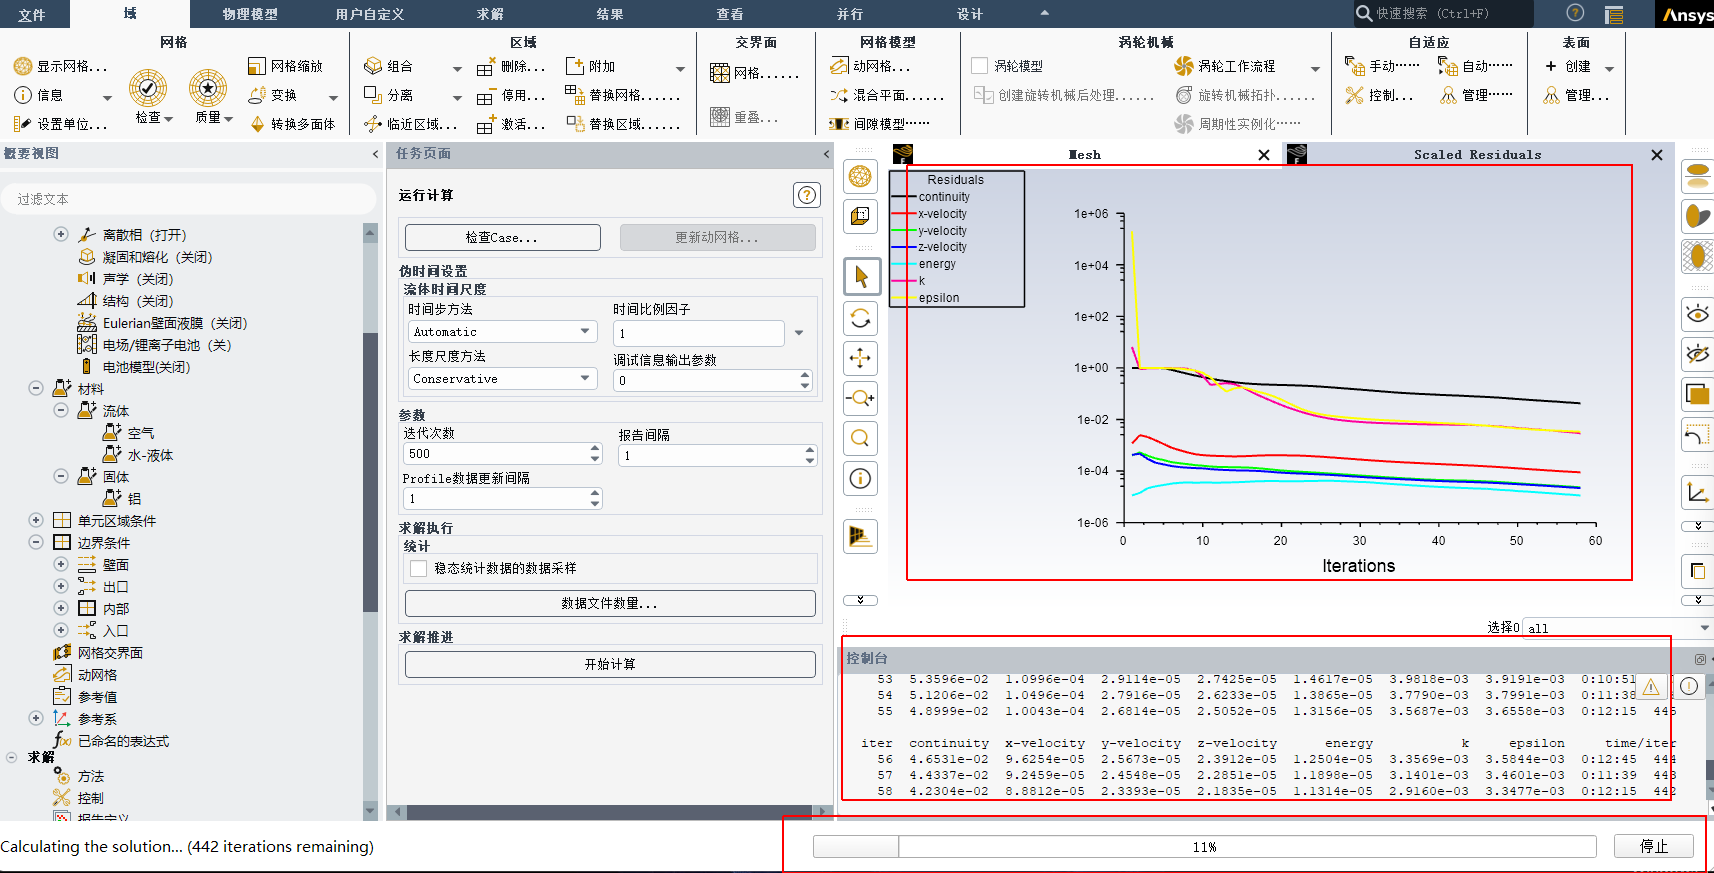Increase the 报告间隔 stepper value

[x=809, y=450]
